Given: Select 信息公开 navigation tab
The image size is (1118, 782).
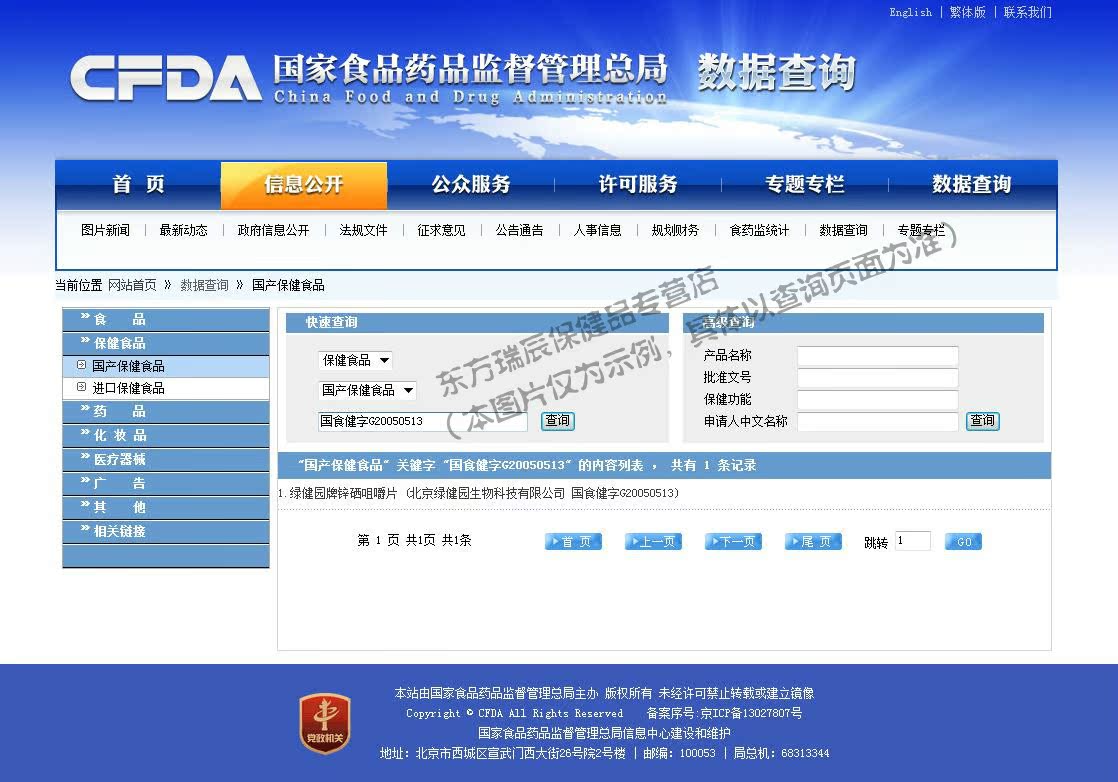Looking at the screenshot, I should 304,185.
